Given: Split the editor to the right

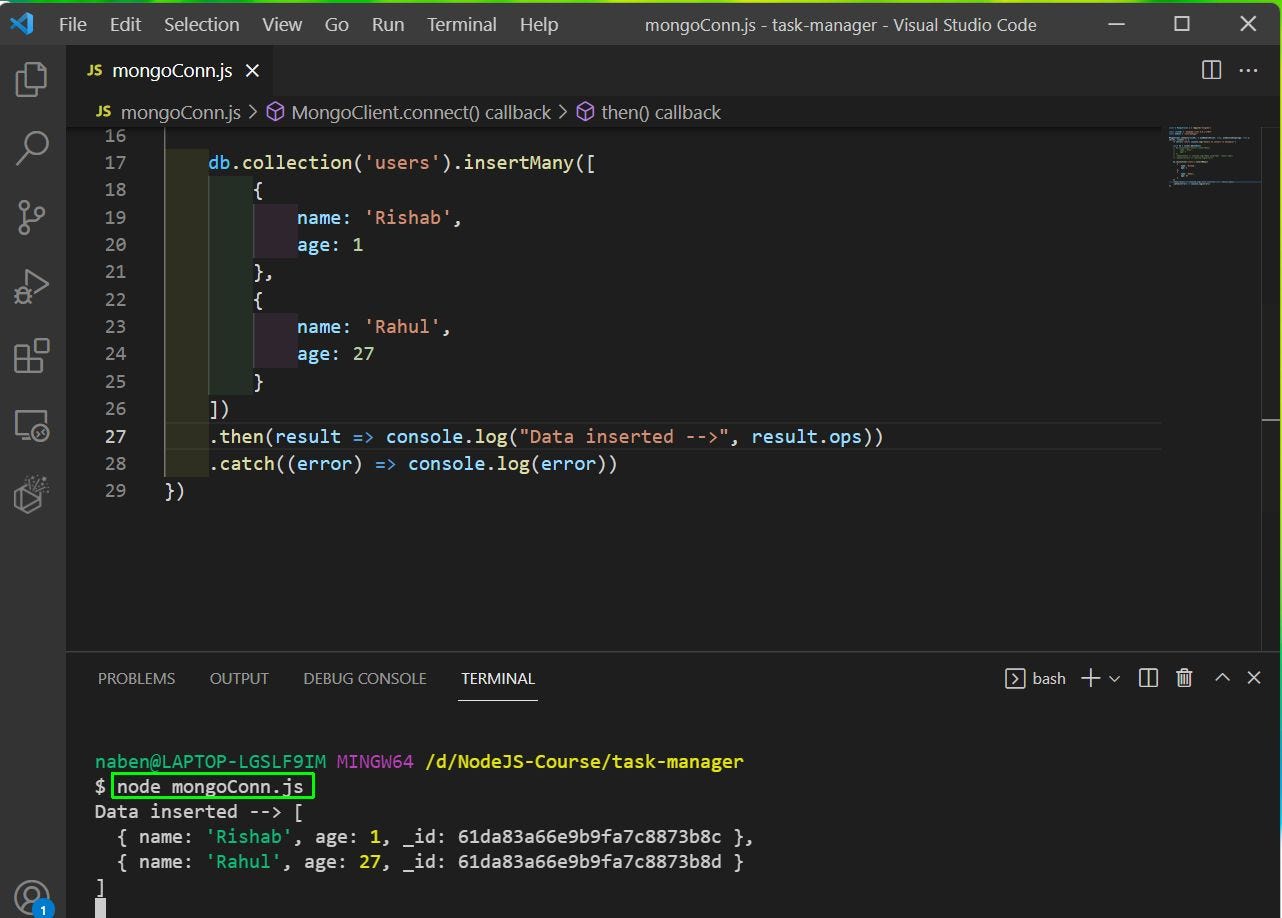Looking at the screenshot, I should click(x=1211, y=70).
